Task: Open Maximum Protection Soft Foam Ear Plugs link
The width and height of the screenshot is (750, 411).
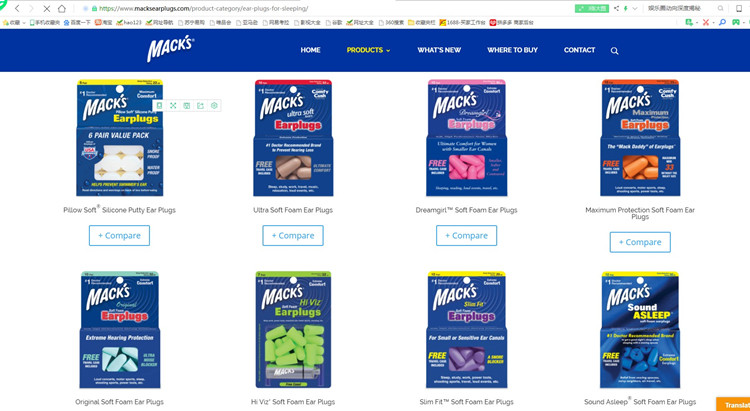Action: 640,213
